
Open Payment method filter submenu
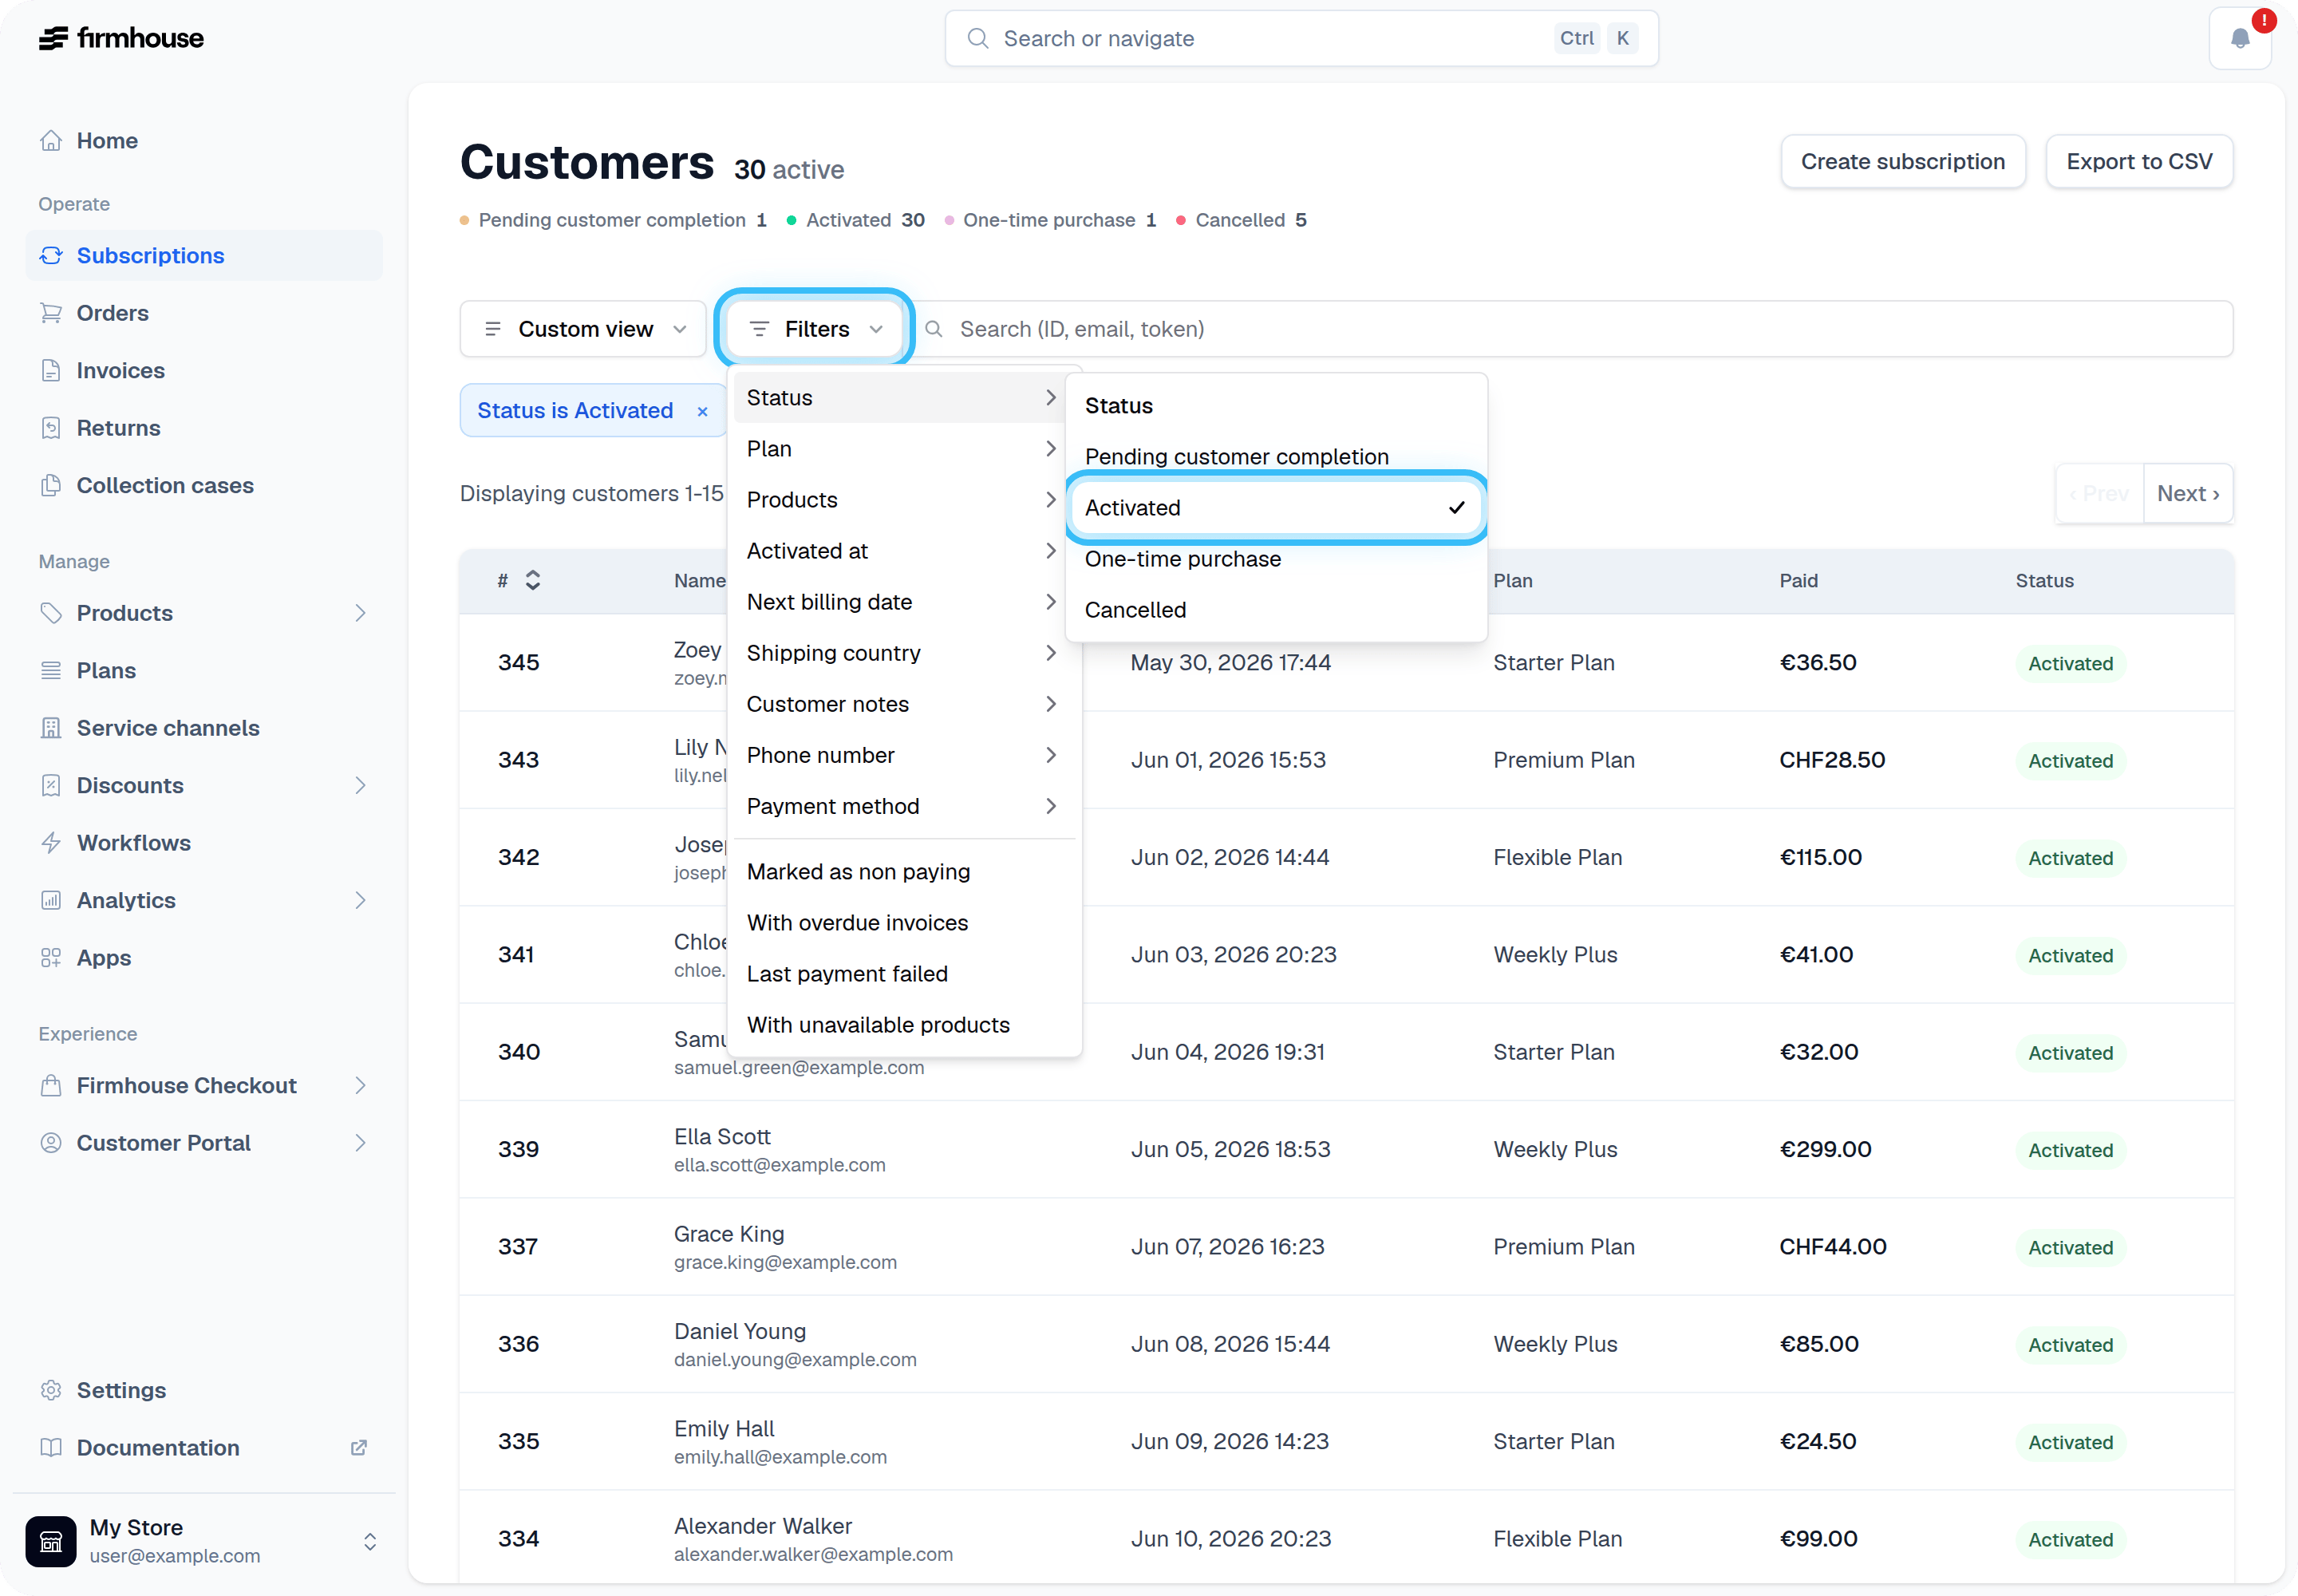click(903, 806)
